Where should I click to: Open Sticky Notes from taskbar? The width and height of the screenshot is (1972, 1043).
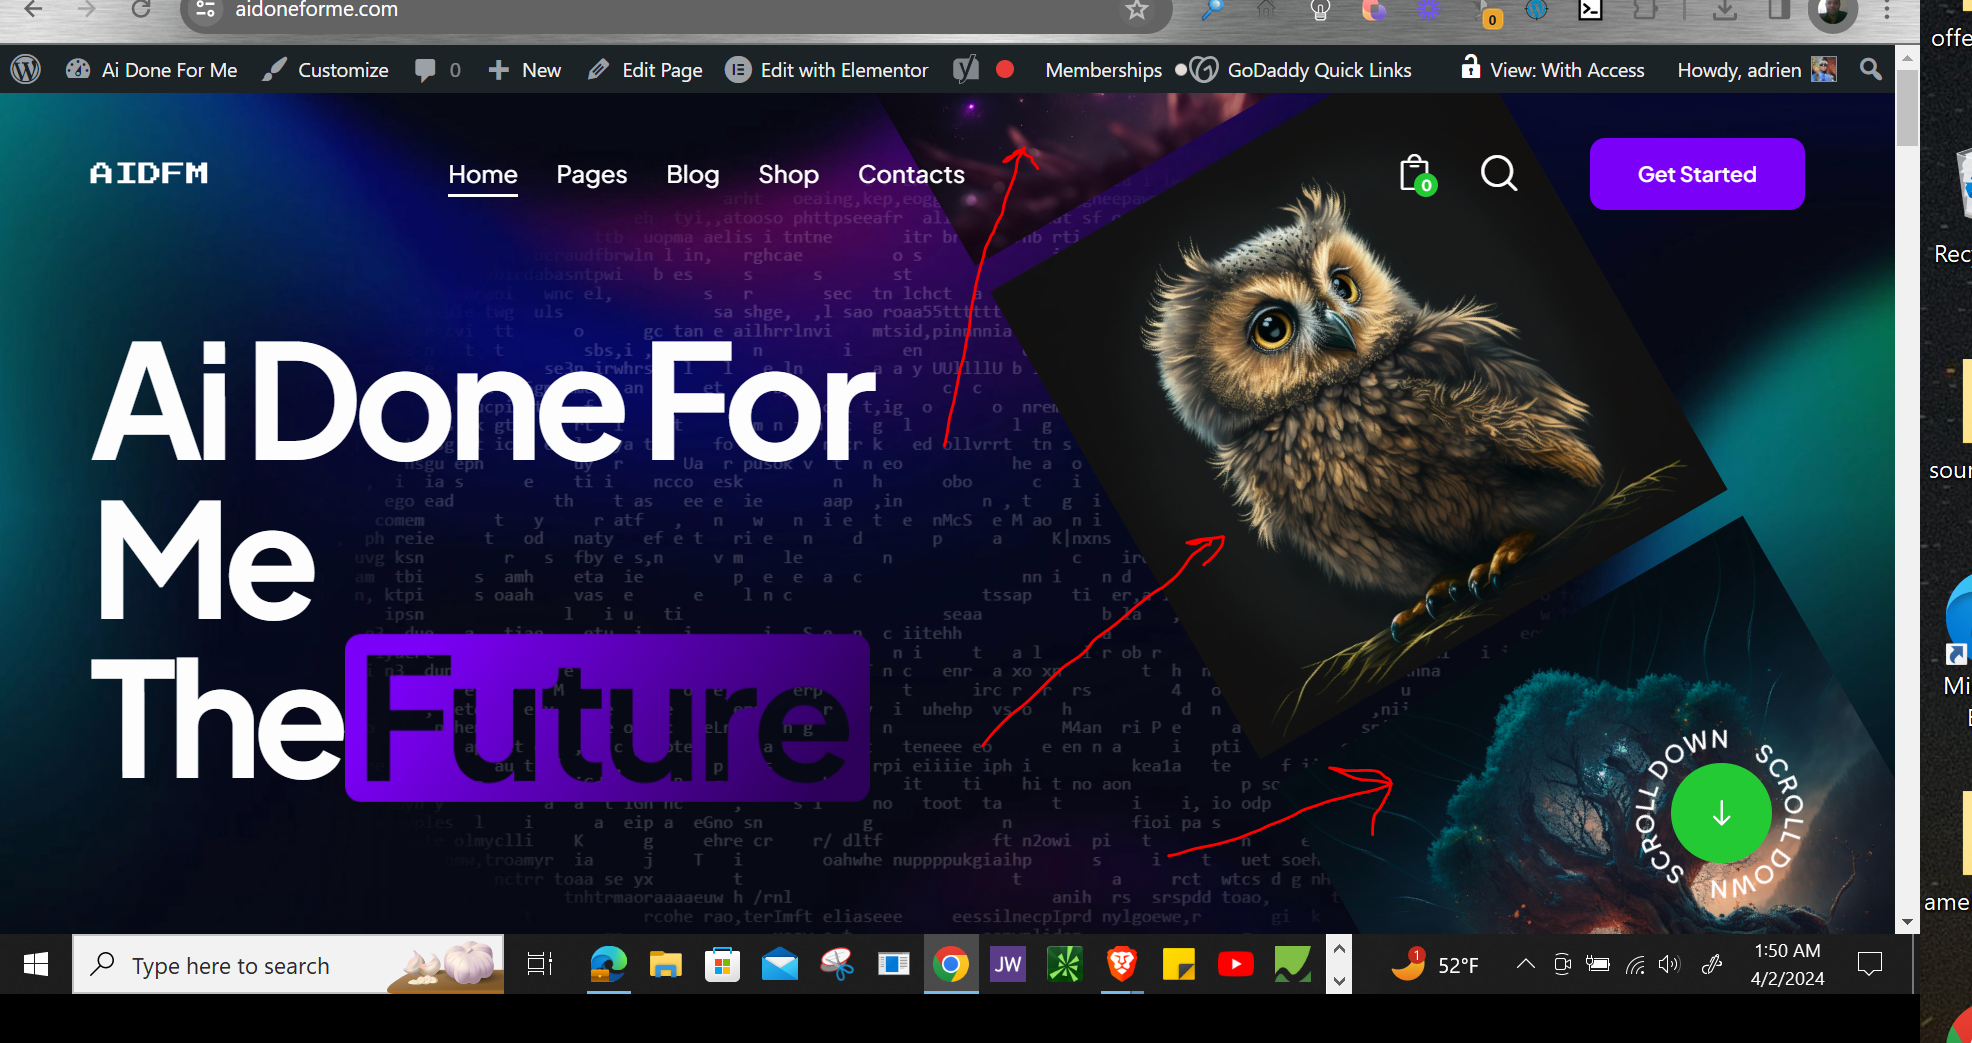(x=1179, y=964)
